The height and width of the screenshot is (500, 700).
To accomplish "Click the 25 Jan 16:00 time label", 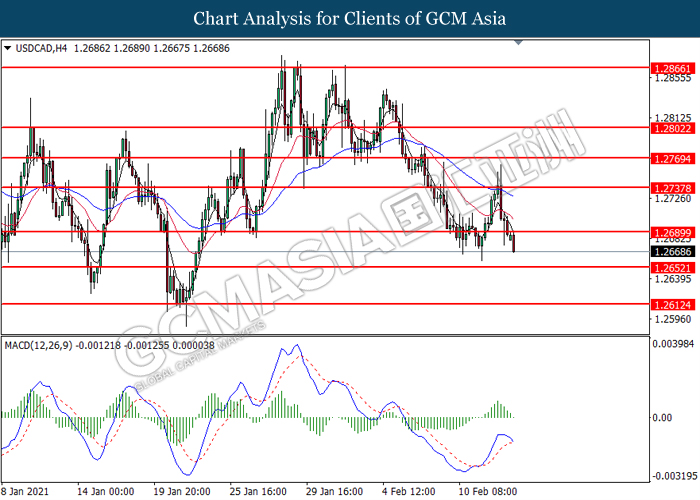I will click(258, 492).
